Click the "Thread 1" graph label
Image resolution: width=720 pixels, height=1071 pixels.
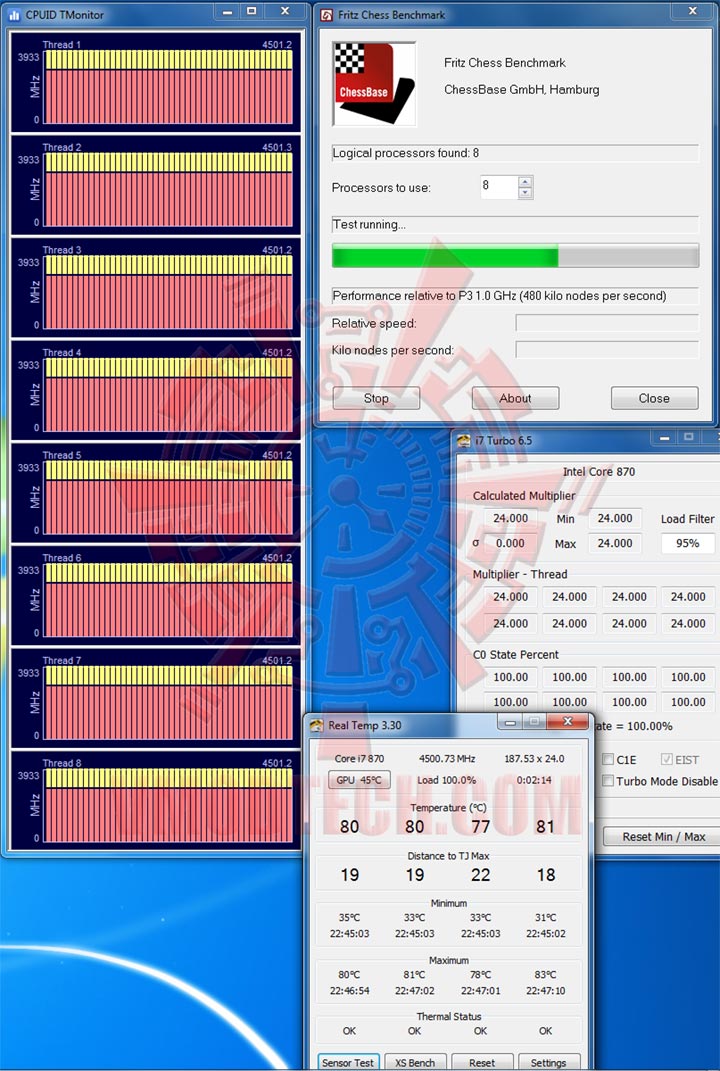pos(61,44)
